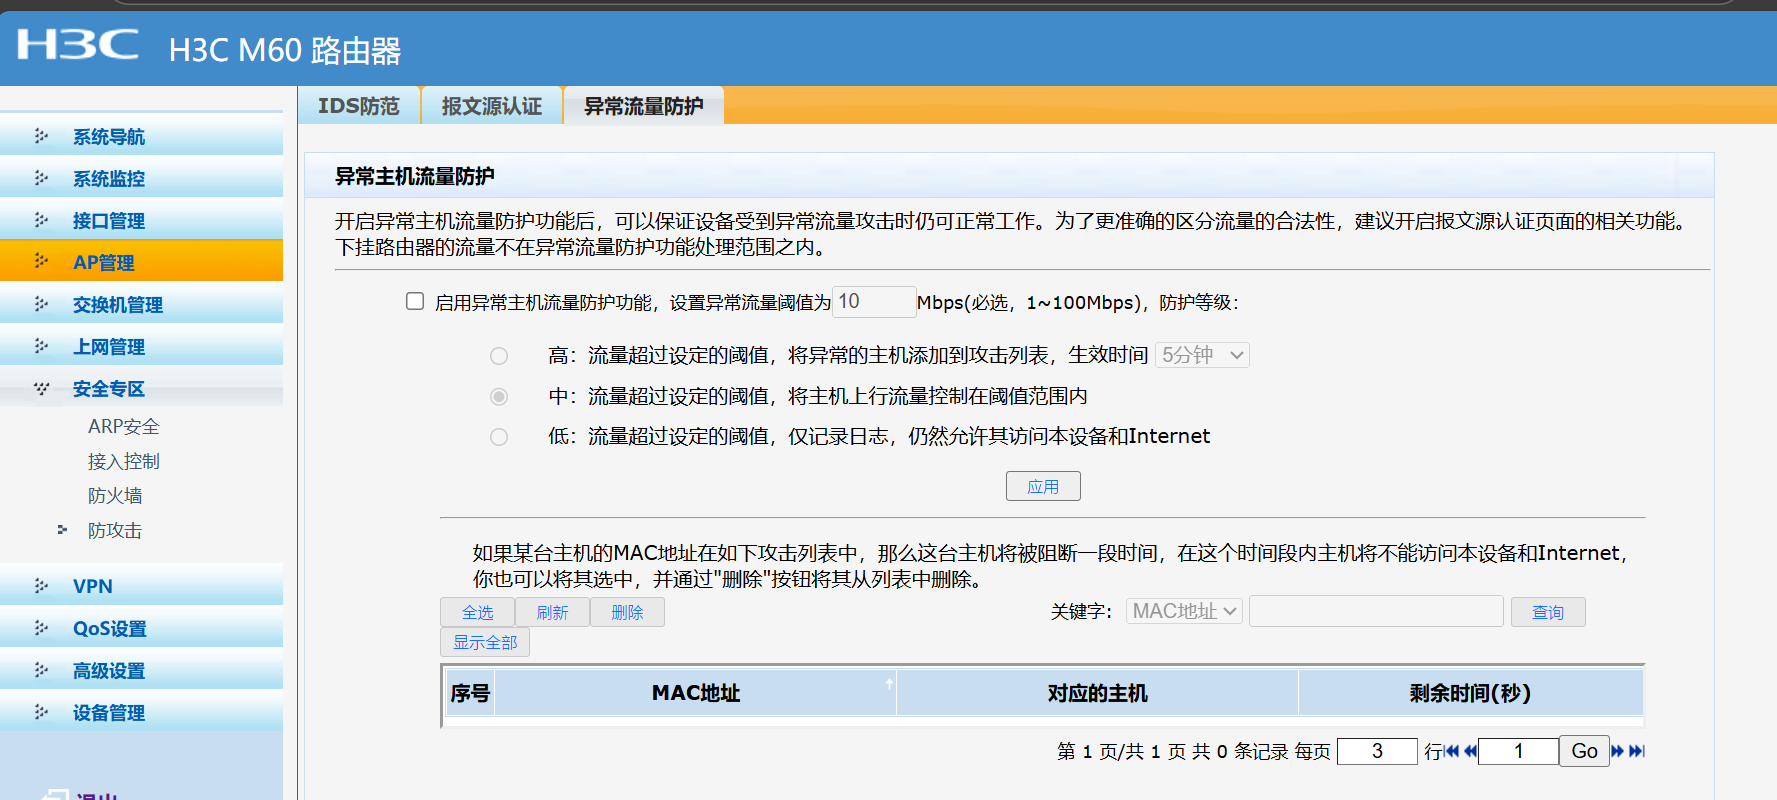The width and height of the screenshot is (1777, 800).
Task: Click the sort arrow in MAC地址 column header
Action: (888, 684)
